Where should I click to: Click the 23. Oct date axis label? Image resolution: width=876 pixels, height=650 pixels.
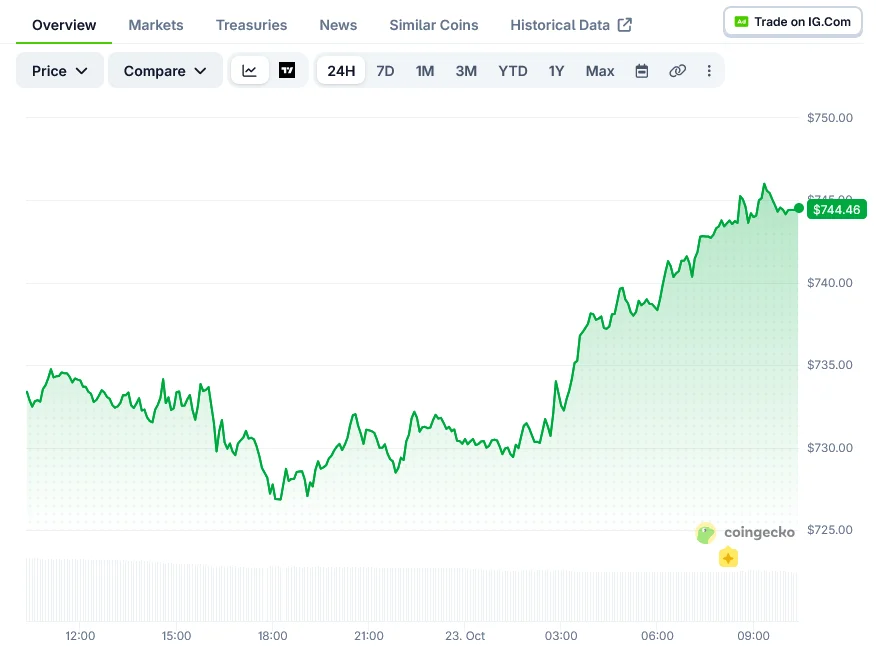[x=465, y=635]
